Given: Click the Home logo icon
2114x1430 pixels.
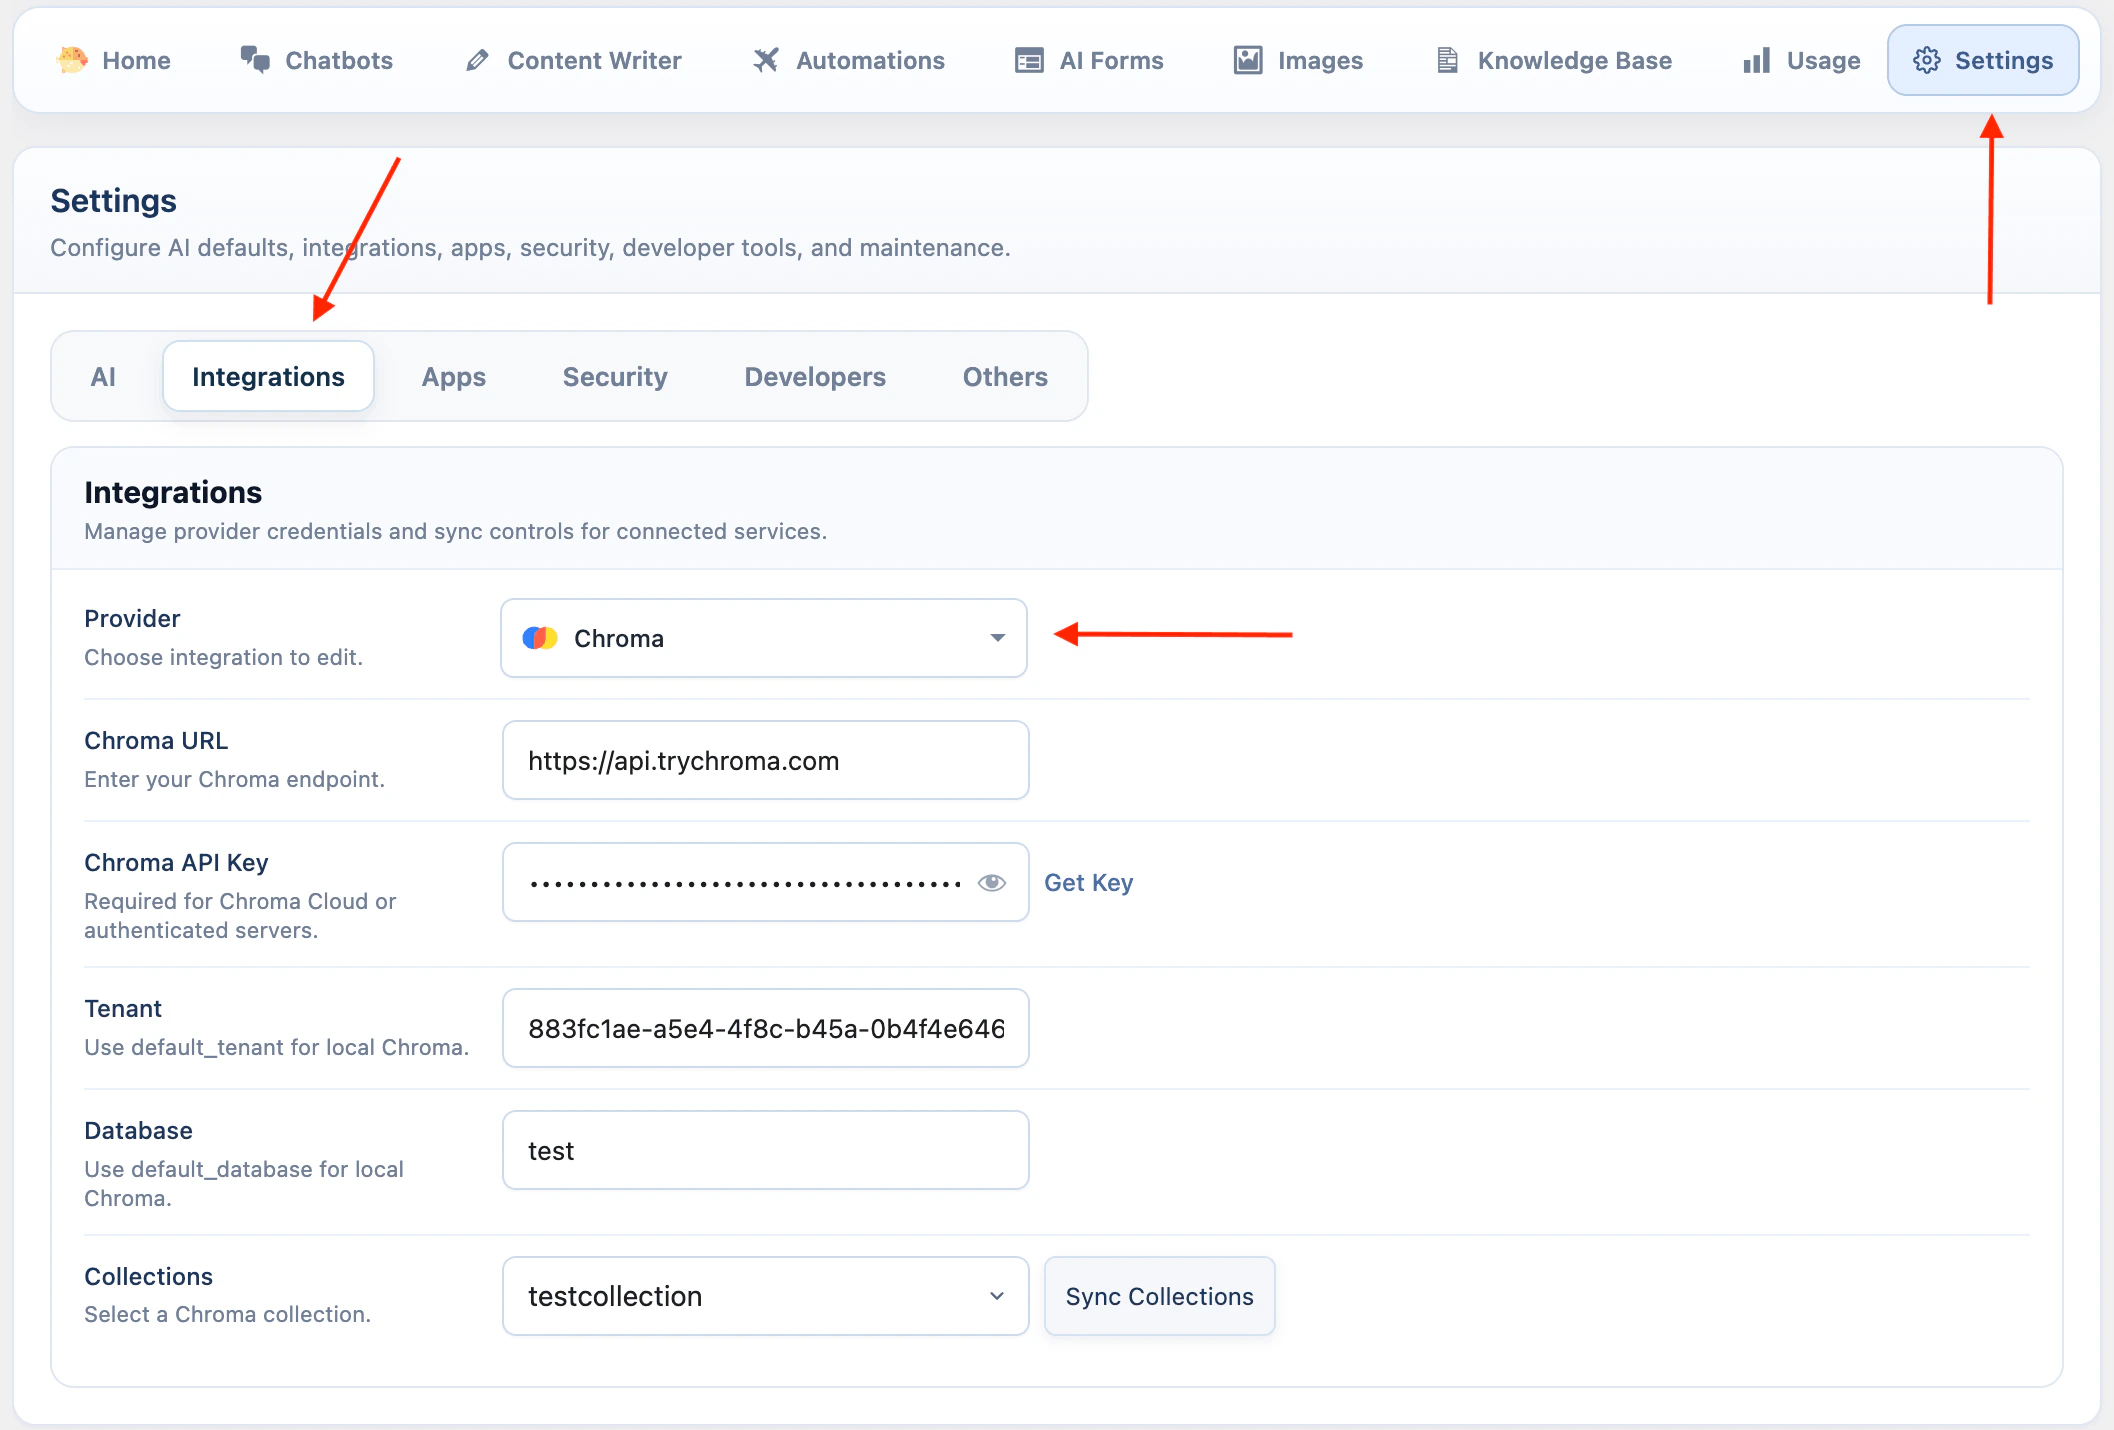Looking at the screenshot, I should point(72,60).
